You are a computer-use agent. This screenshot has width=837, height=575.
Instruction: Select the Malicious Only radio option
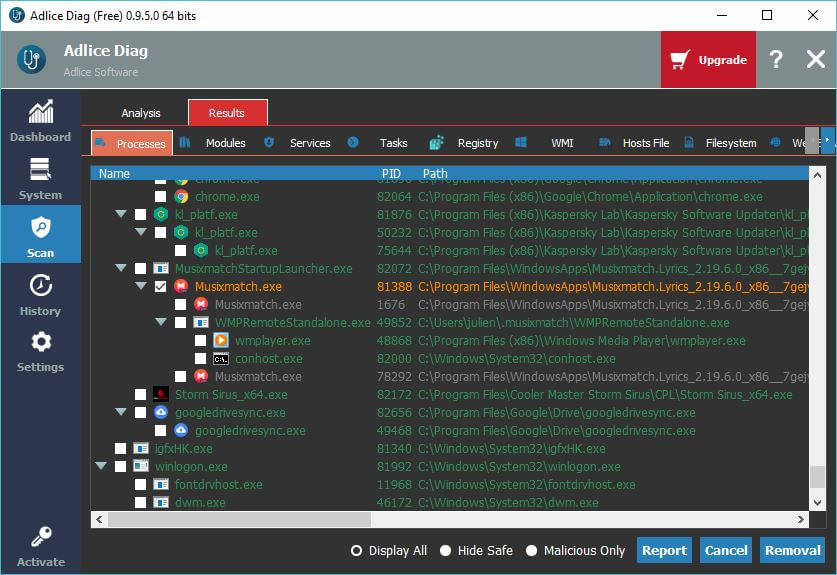(532, 551)
